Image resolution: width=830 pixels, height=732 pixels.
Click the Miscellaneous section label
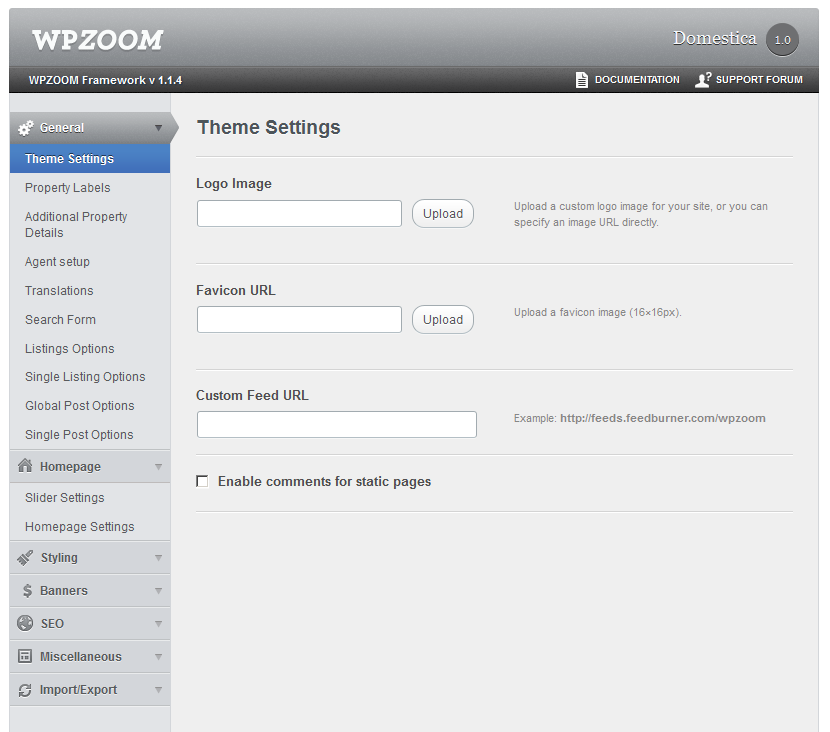pyautogui.click(x=81, y=657)
